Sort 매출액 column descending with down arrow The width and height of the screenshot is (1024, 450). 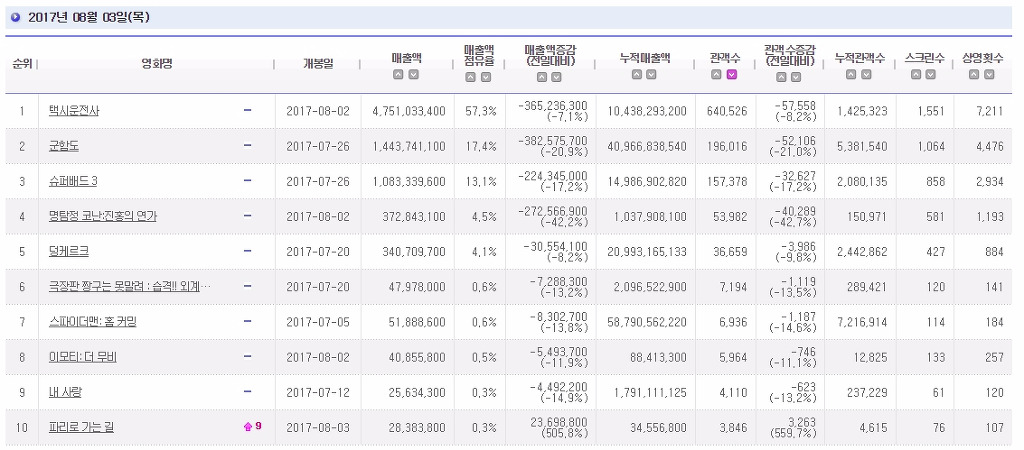(x=413, y=74)
